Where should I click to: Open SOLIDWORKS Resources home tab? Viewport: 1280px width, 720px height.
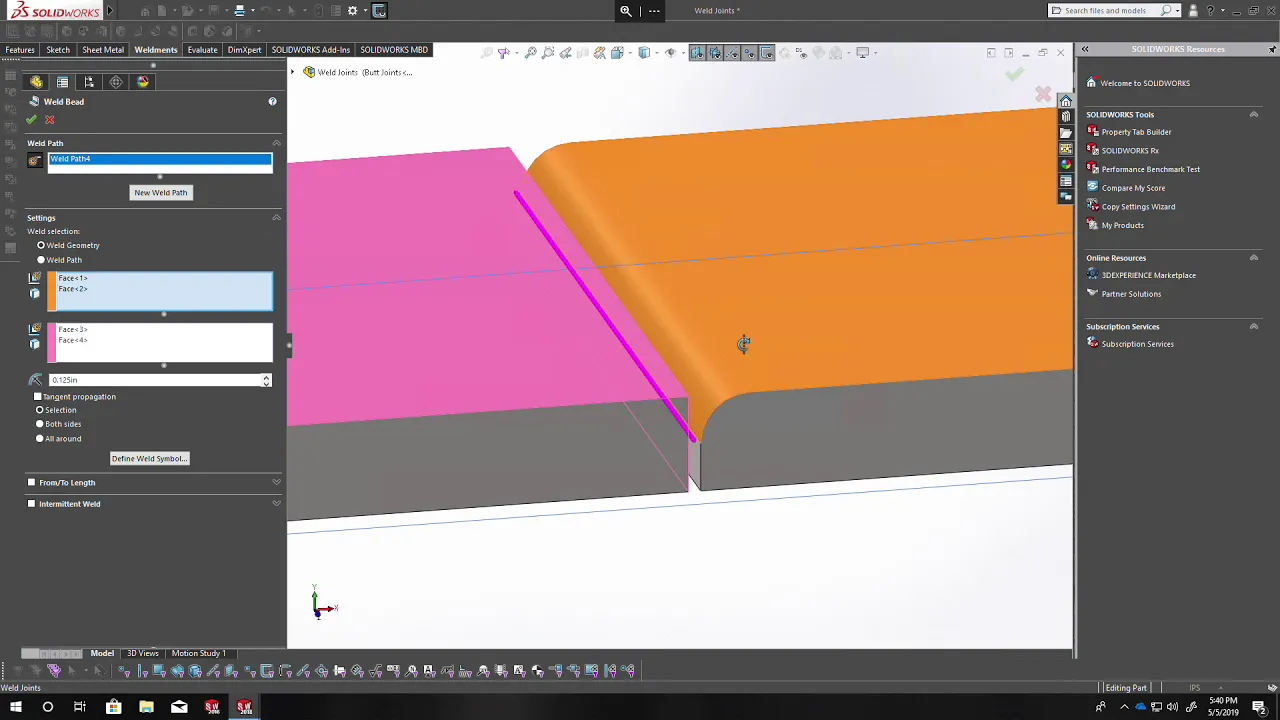click(x=1066, y=101)
